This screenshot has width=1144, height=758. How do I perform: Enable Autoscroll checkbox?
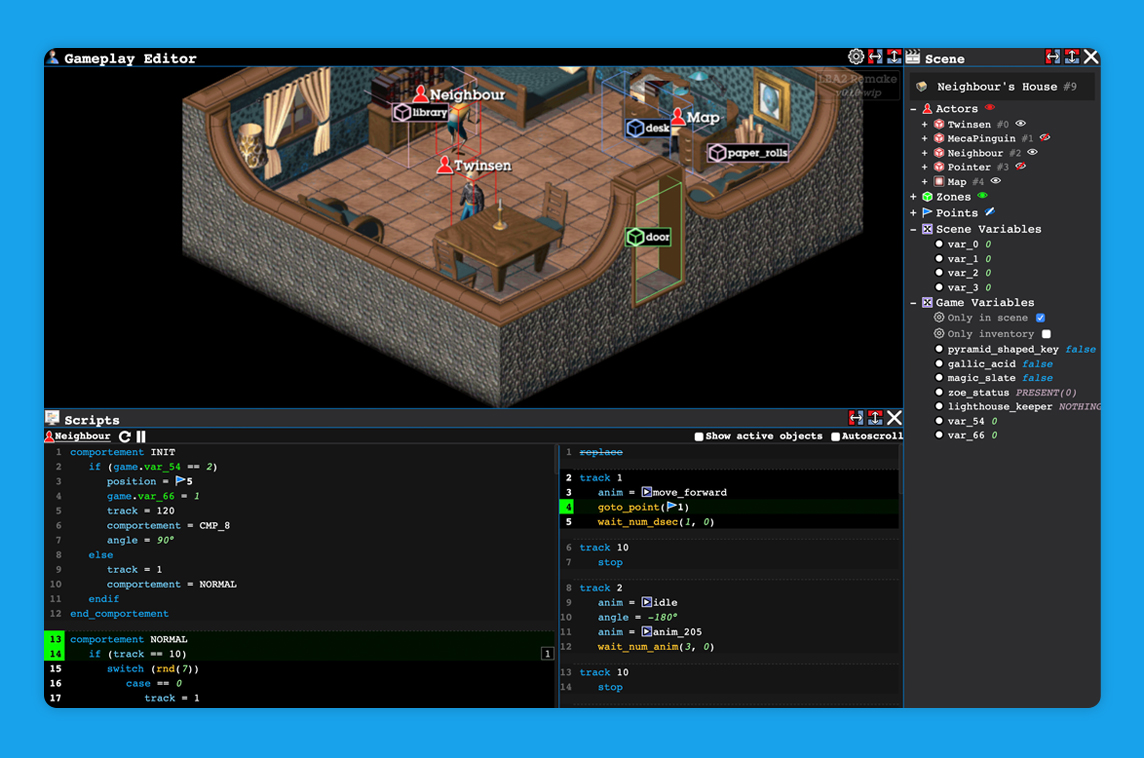click(835, 436)
